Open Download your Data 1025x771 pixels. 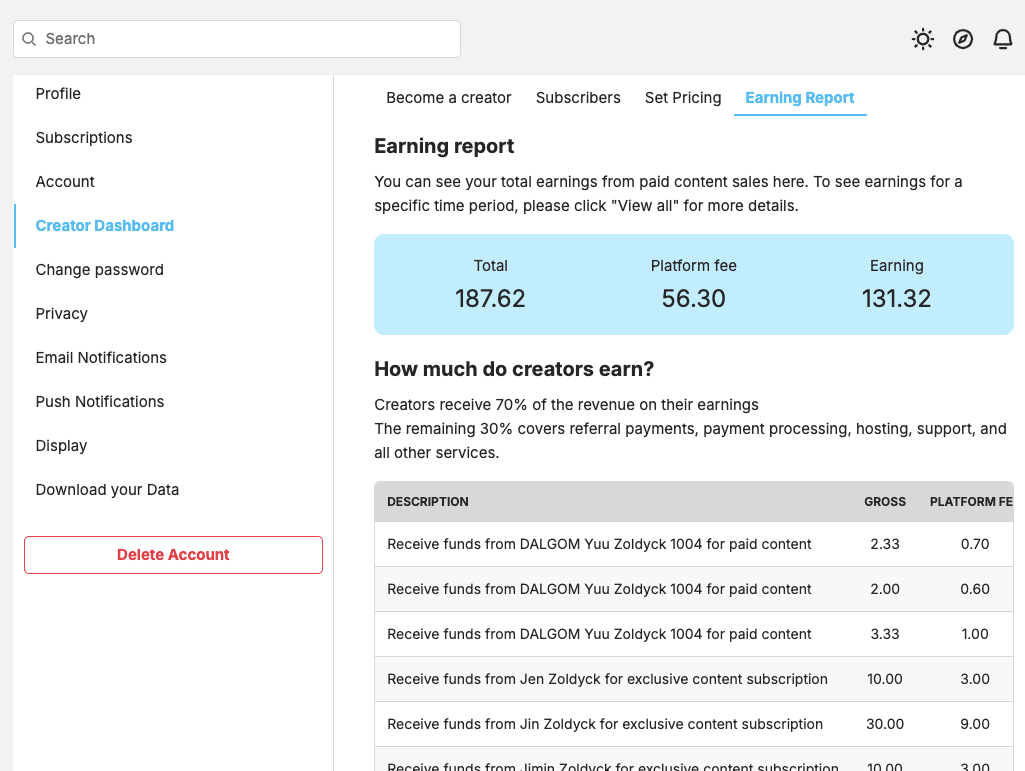tap(107, 490)
